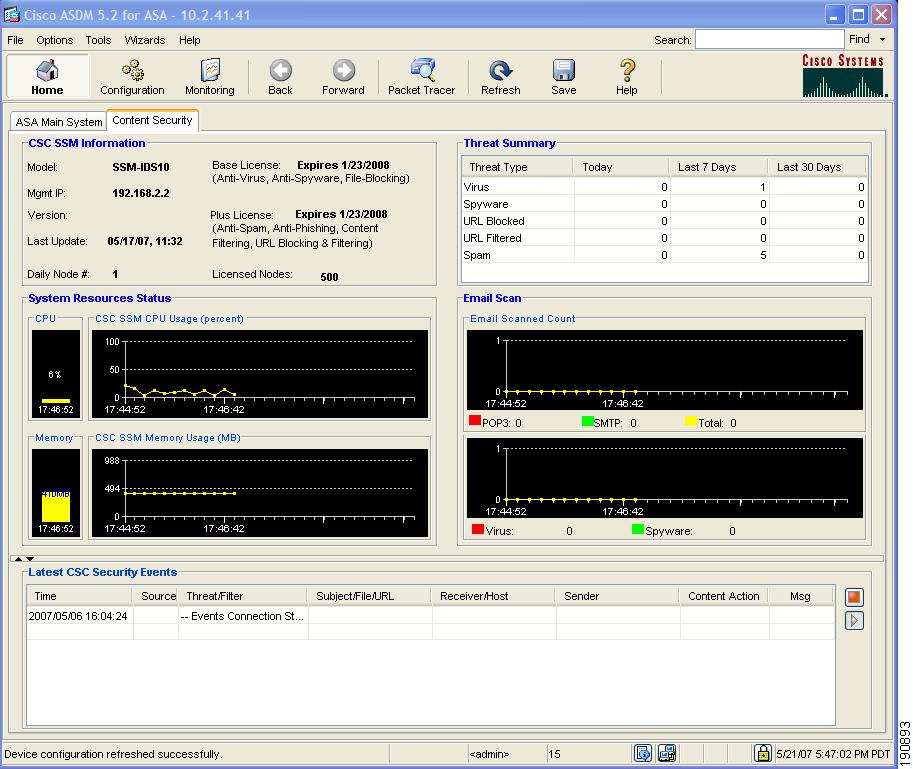Screen dimensions: 913x769
Task: Switch to the ASA Main System tab
Action: pyautogui.click(x=59, y=122)
